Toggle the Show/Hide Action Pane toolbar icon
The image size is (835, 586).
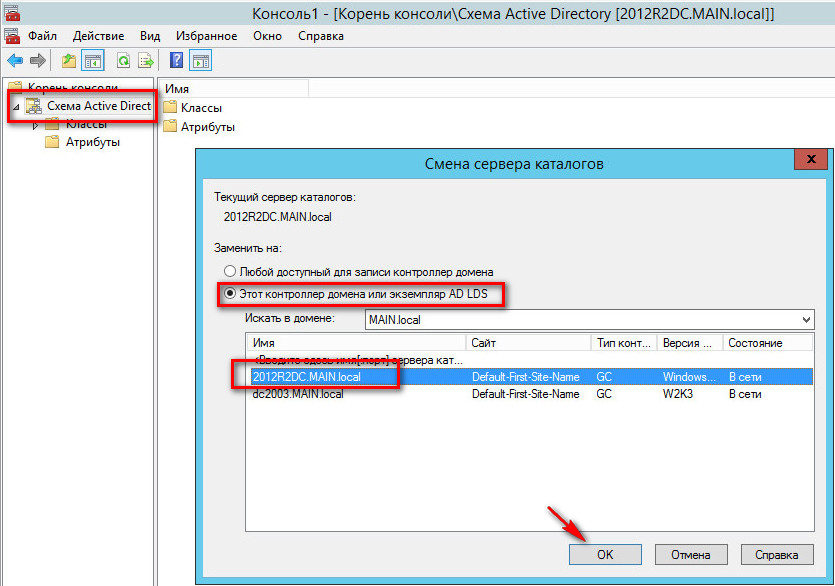coord(201,61)
